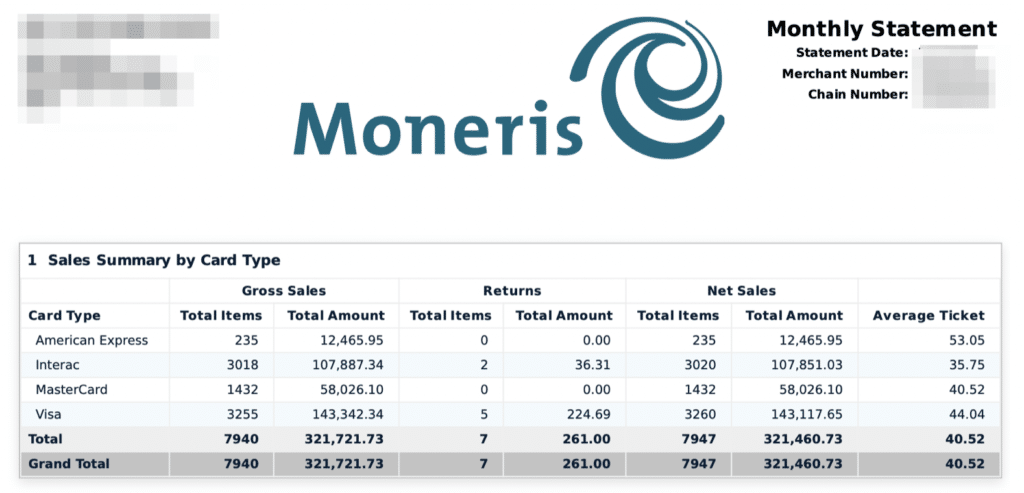
Task: Click the "Merchant Number:" label
Action: pos(846,74)
